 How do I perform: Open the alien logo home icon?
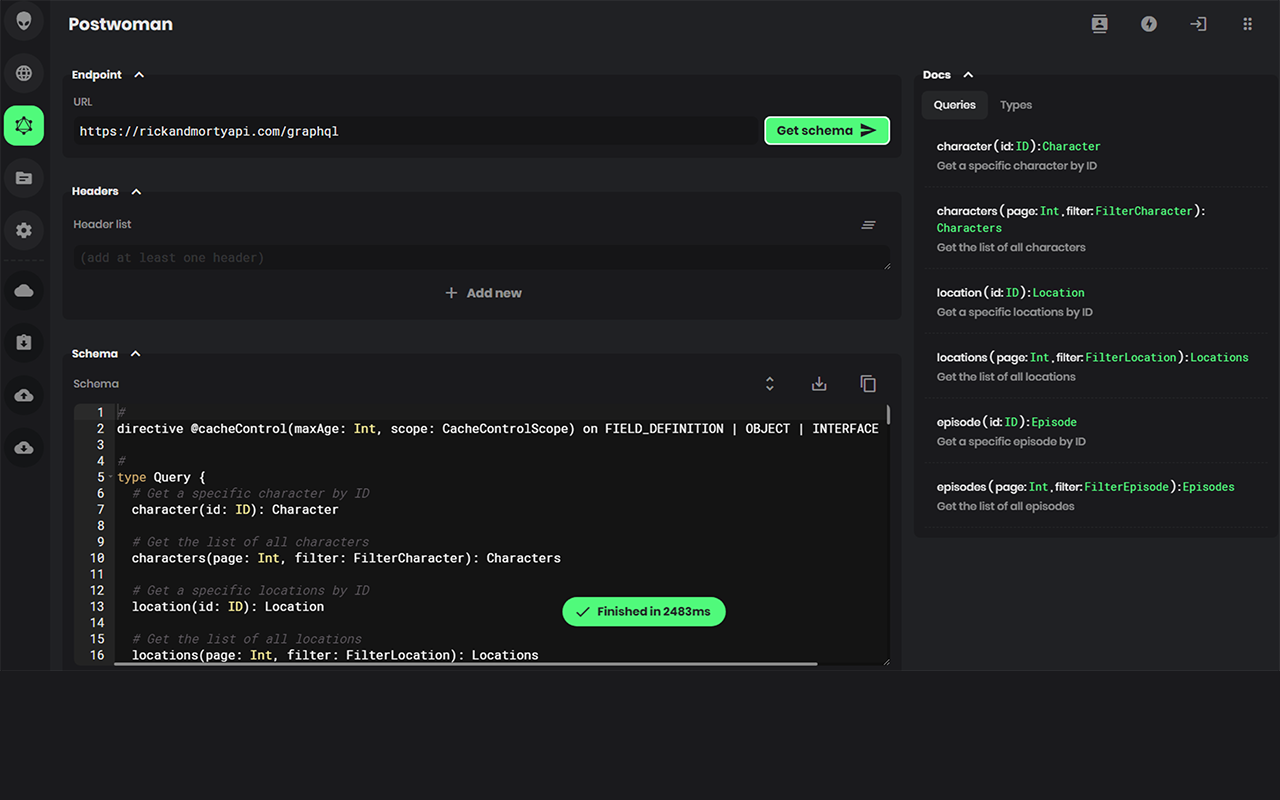tap(24, 21)
